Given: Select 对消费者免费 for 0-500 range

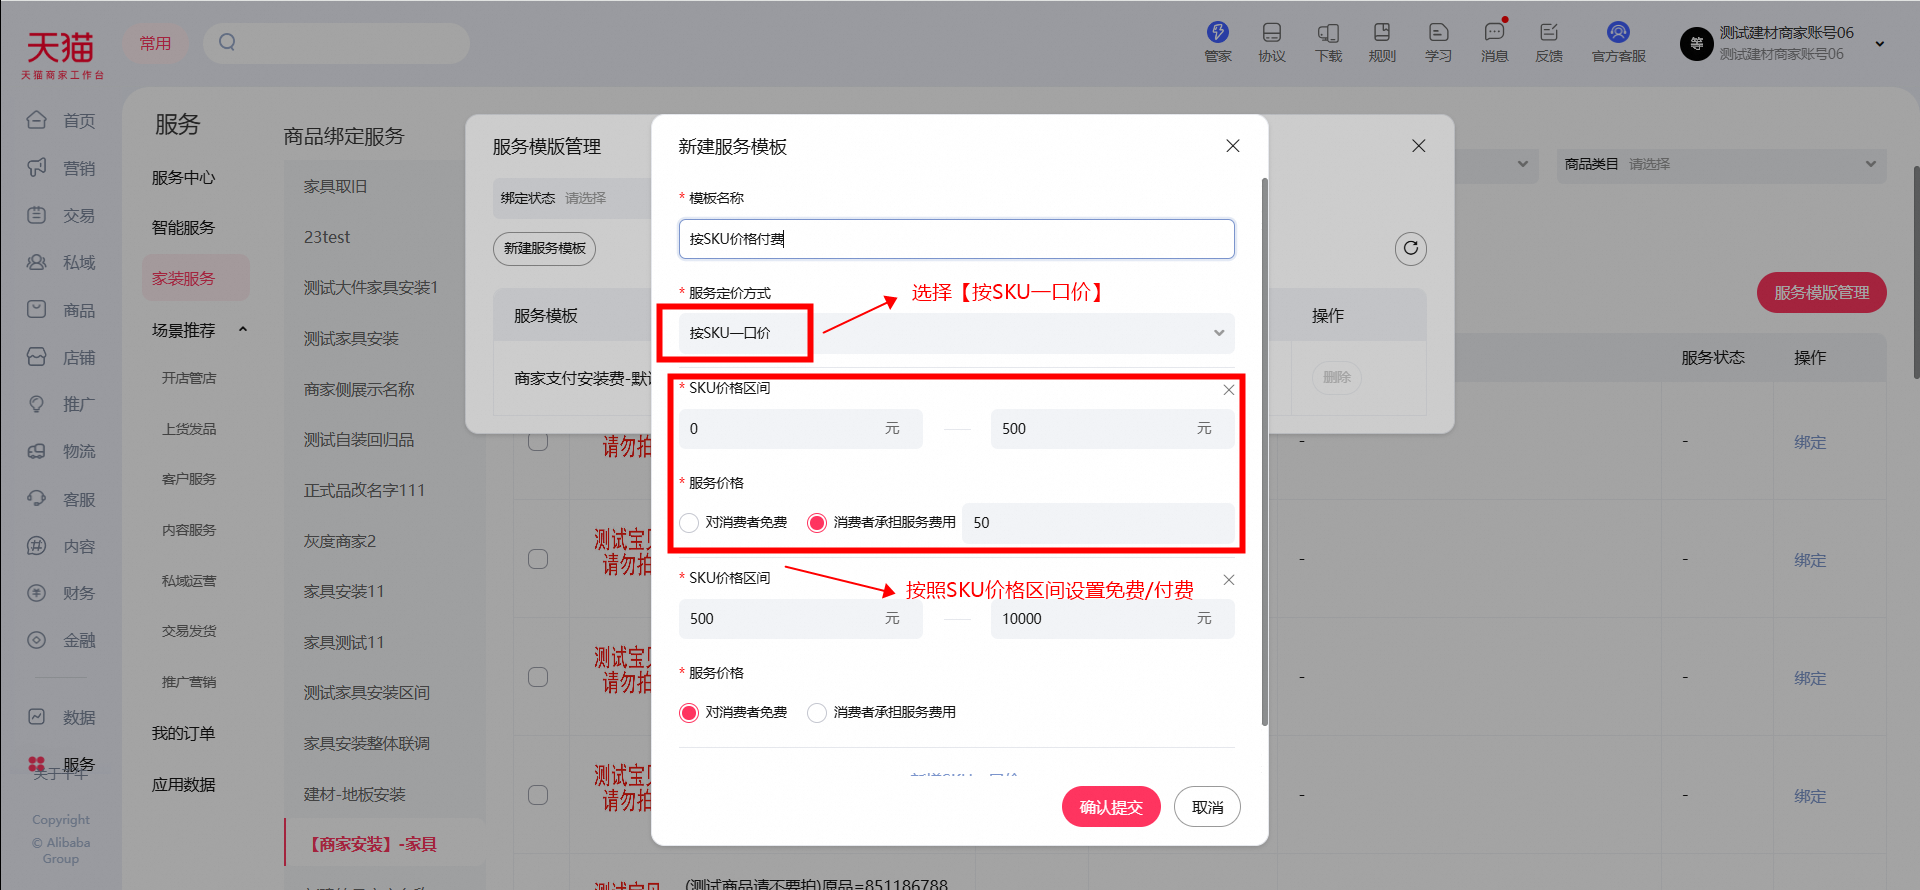Looking at the screenshot, I should [689, 523].
